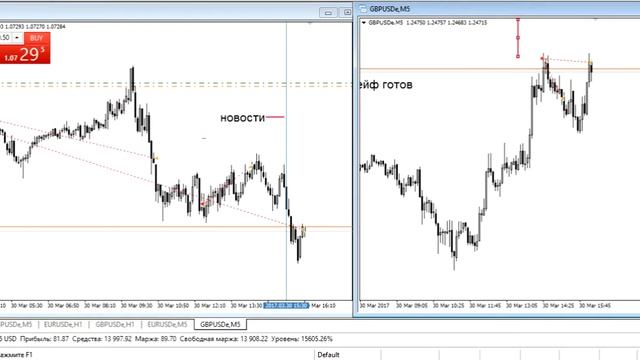640x360 pixels.
Task: Select the 'новости' text label on chart
Action: [x=242, y=118]
